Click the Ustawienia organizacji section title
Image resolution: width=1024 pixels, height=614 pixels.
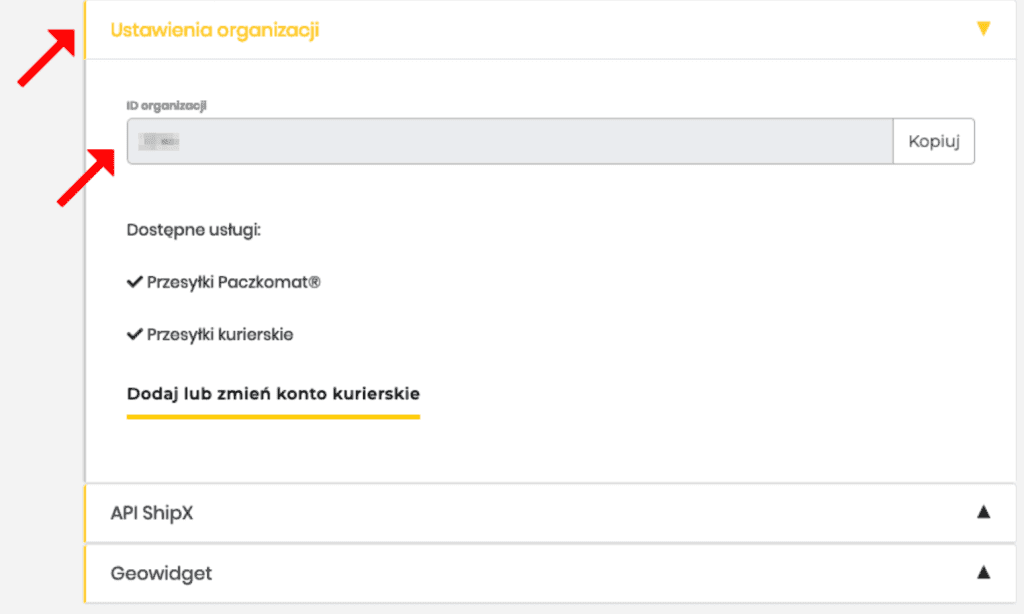tap(214, 29)
